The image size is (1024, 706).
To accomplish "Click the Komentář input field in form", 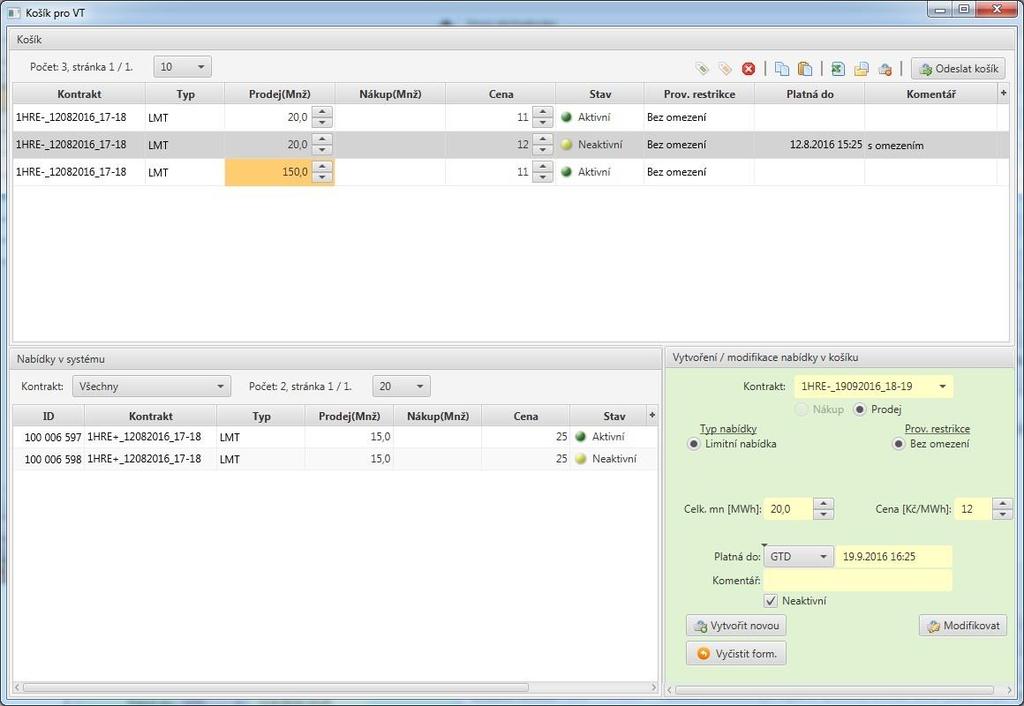I will (857, 581).
